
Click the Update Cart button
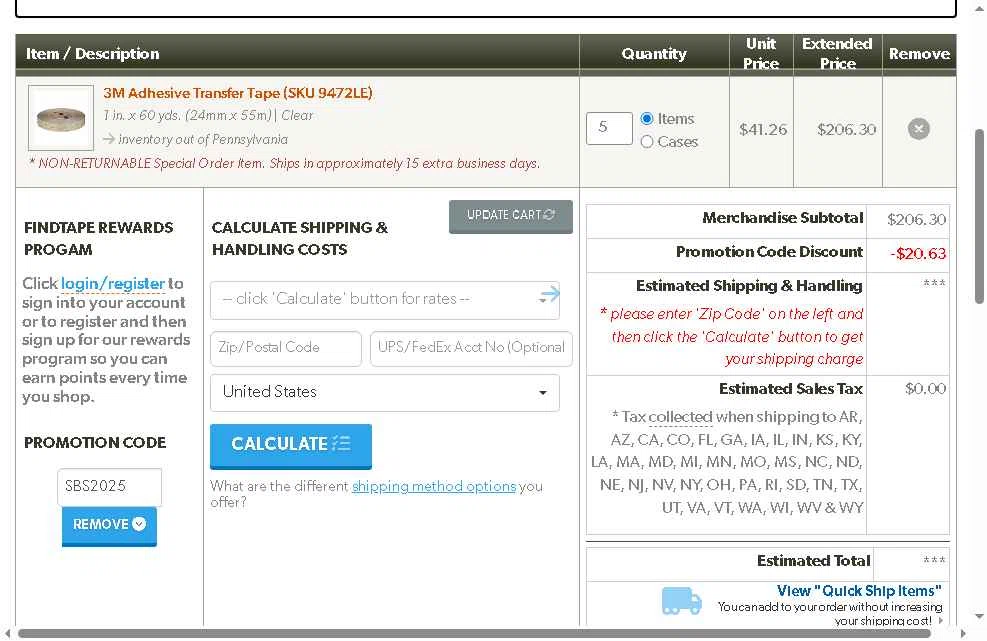pos(510,216)
